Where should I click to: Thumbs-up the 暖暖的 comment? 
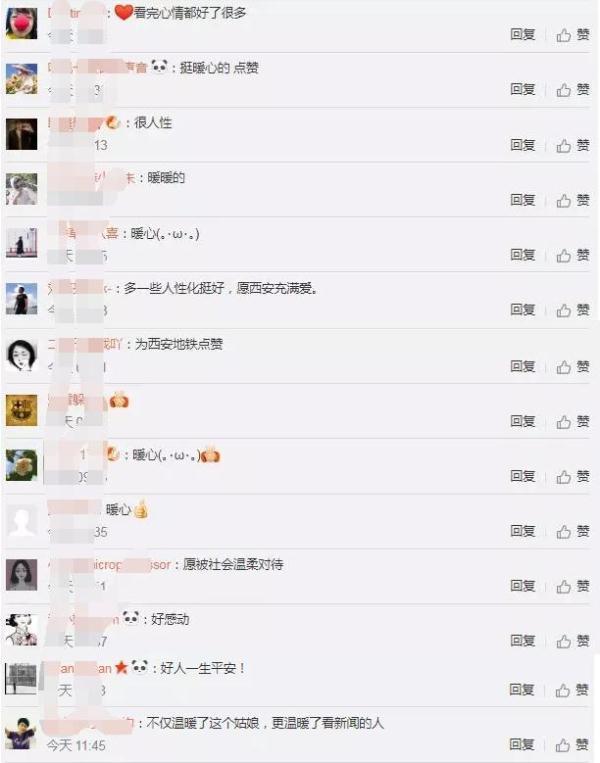point(573,200)
